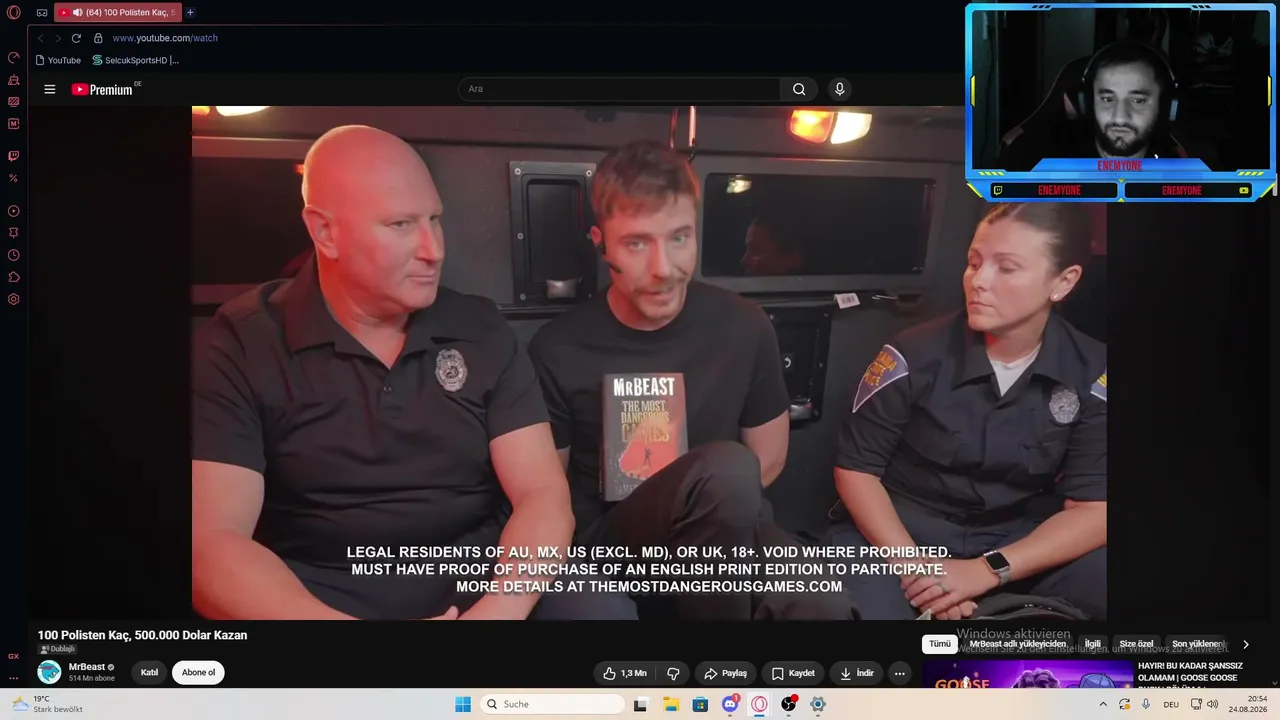This screenshot has width=1280, height=720.
Task: Open the taskbar clock showing 20:54
Action: click(1249, 704)
